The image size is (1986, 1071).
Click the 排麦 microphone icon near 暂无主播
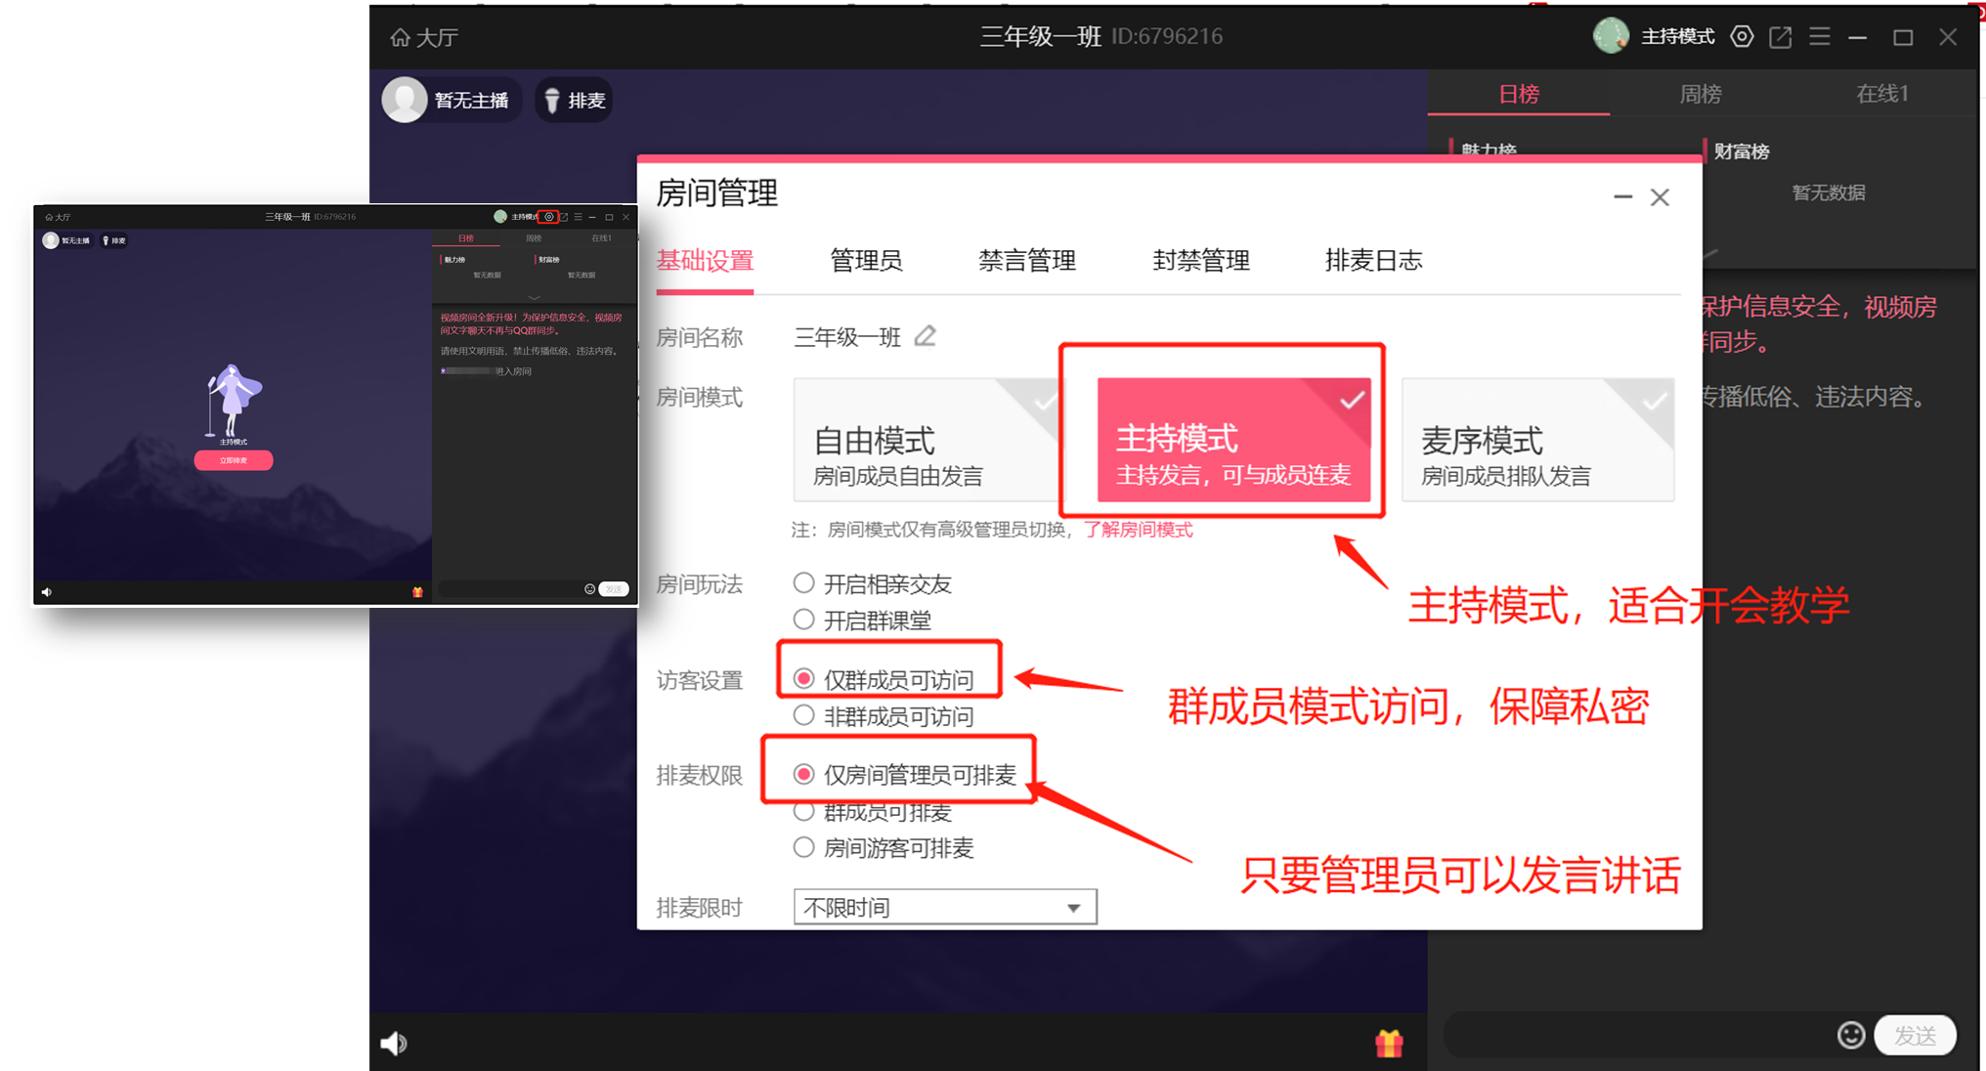click(x=553, y=99)
